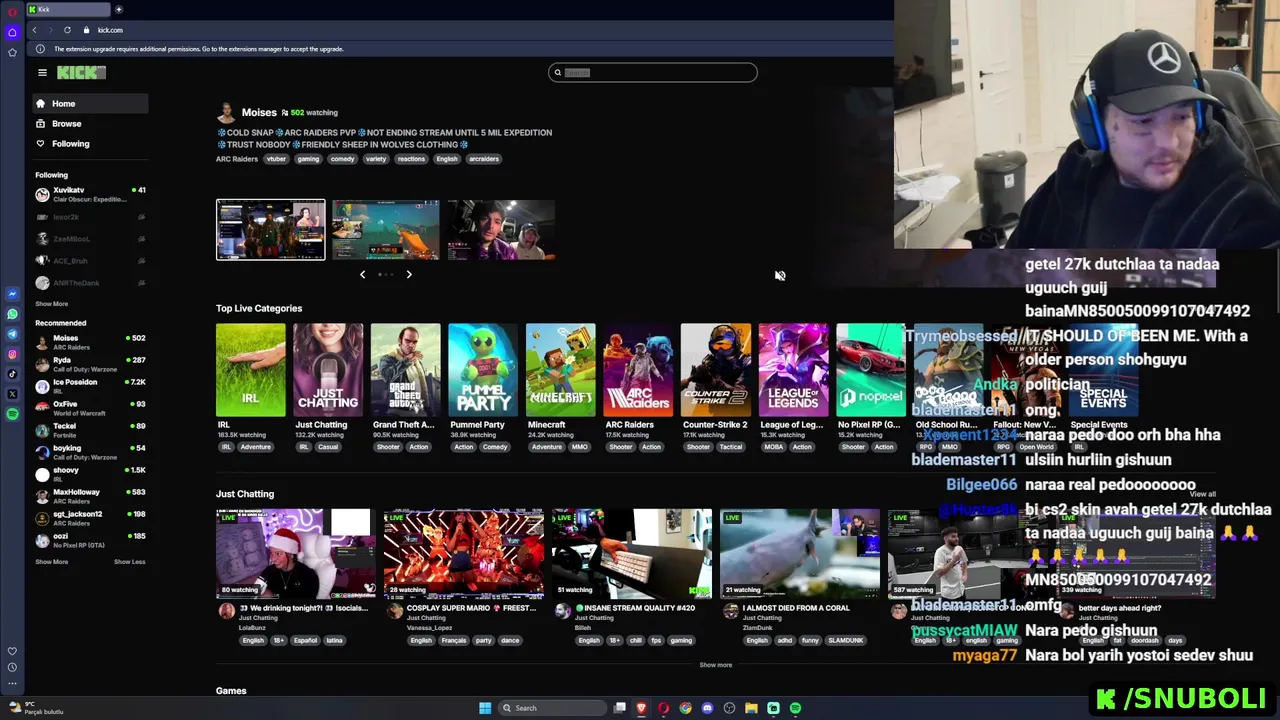This screenshot has height=720, width=1280.
Task: Select the Counter-Strike 2 category card
Action: tap(716, 370)
